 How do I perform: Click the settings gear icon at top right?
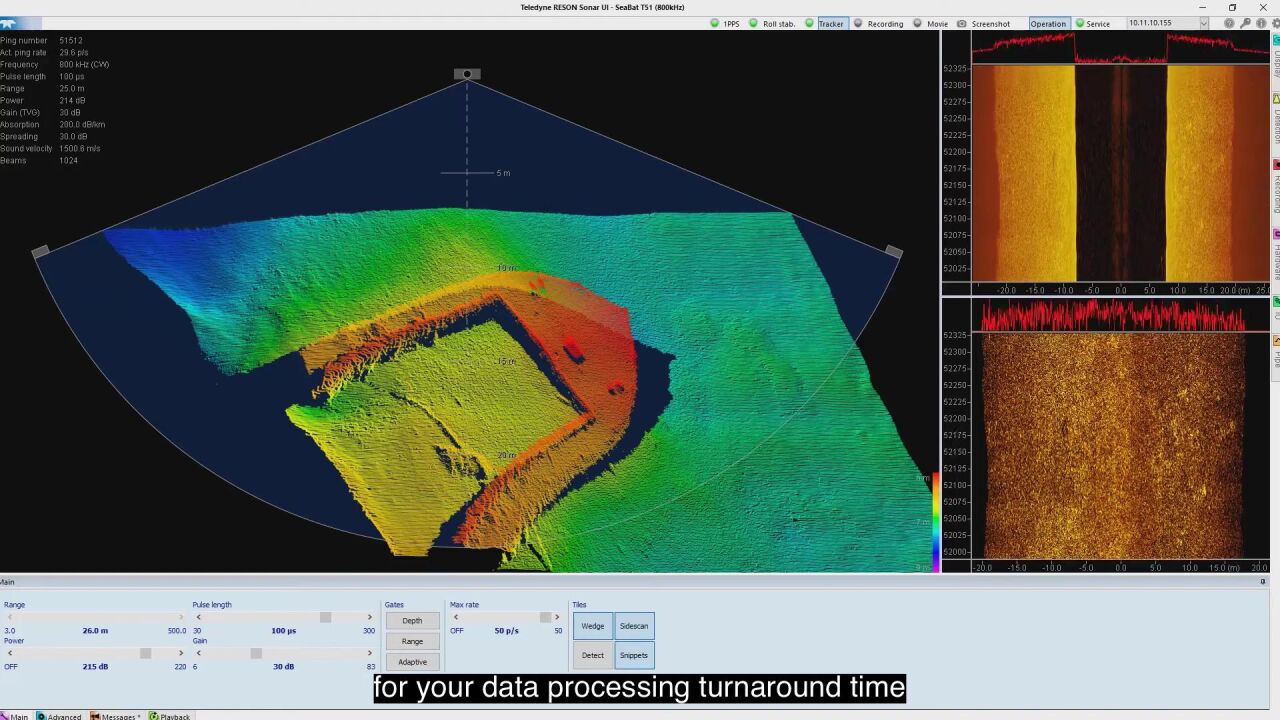click(x=1274, y=23)
